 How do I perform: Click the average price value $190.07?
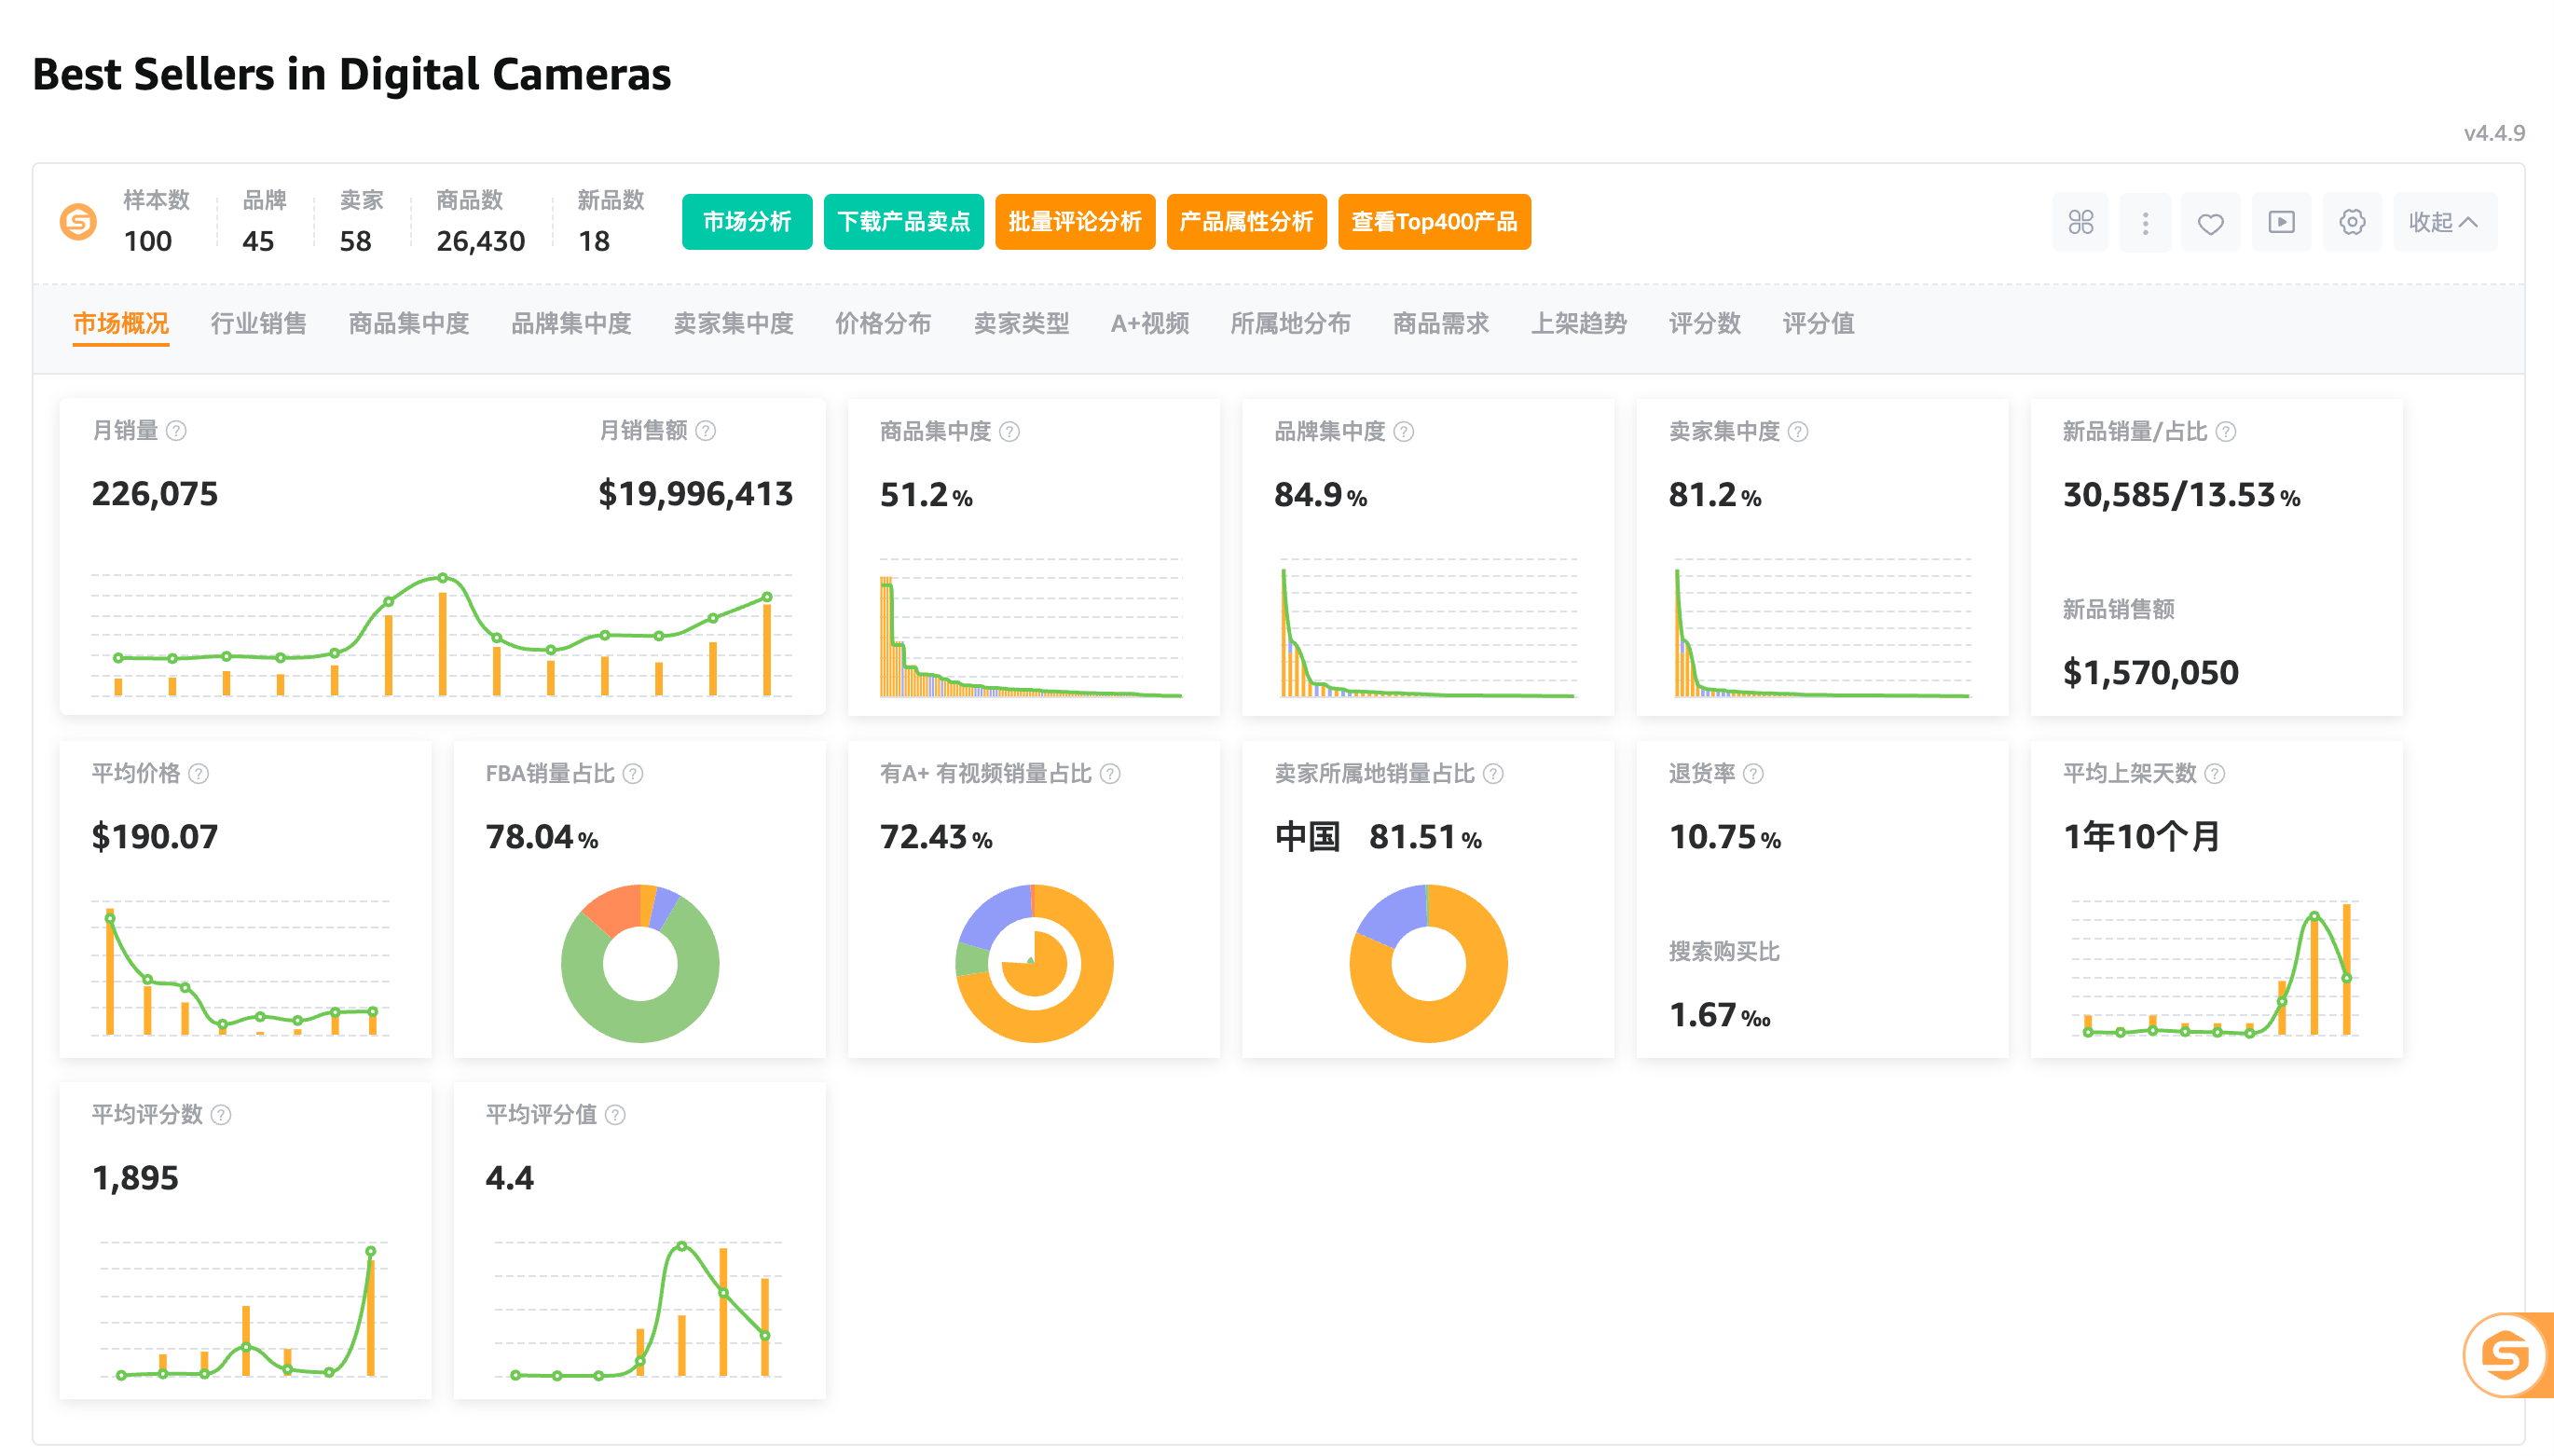(155, 837)
